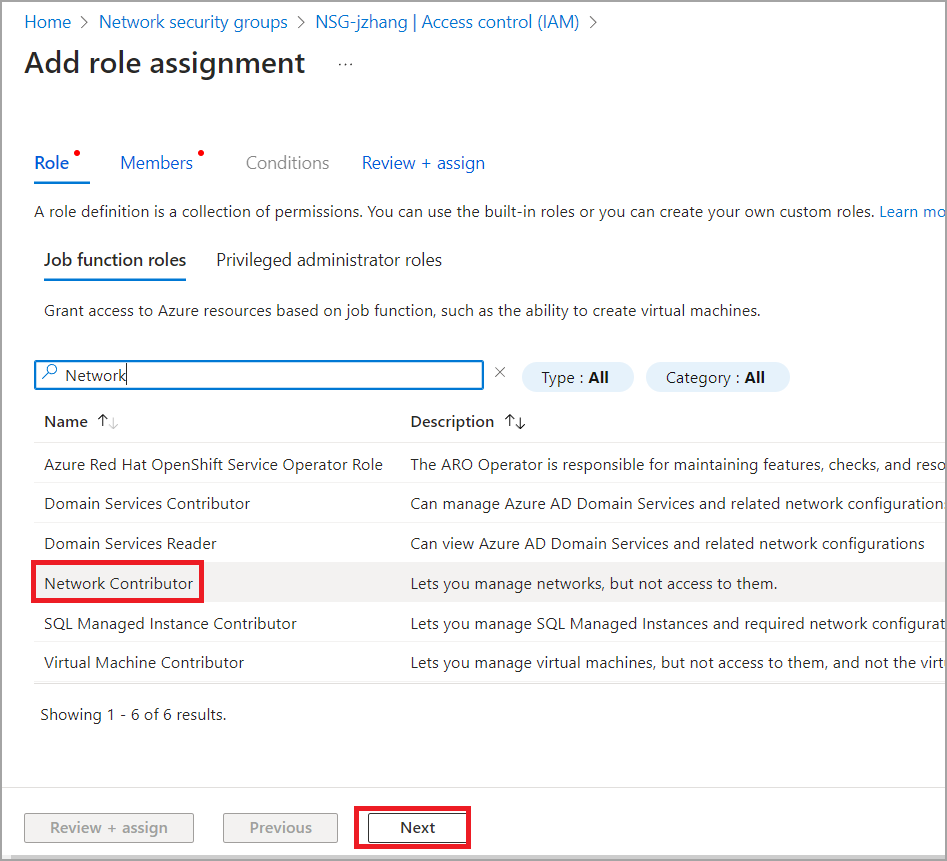Sort roles by Name column arrows

[108, 422]
